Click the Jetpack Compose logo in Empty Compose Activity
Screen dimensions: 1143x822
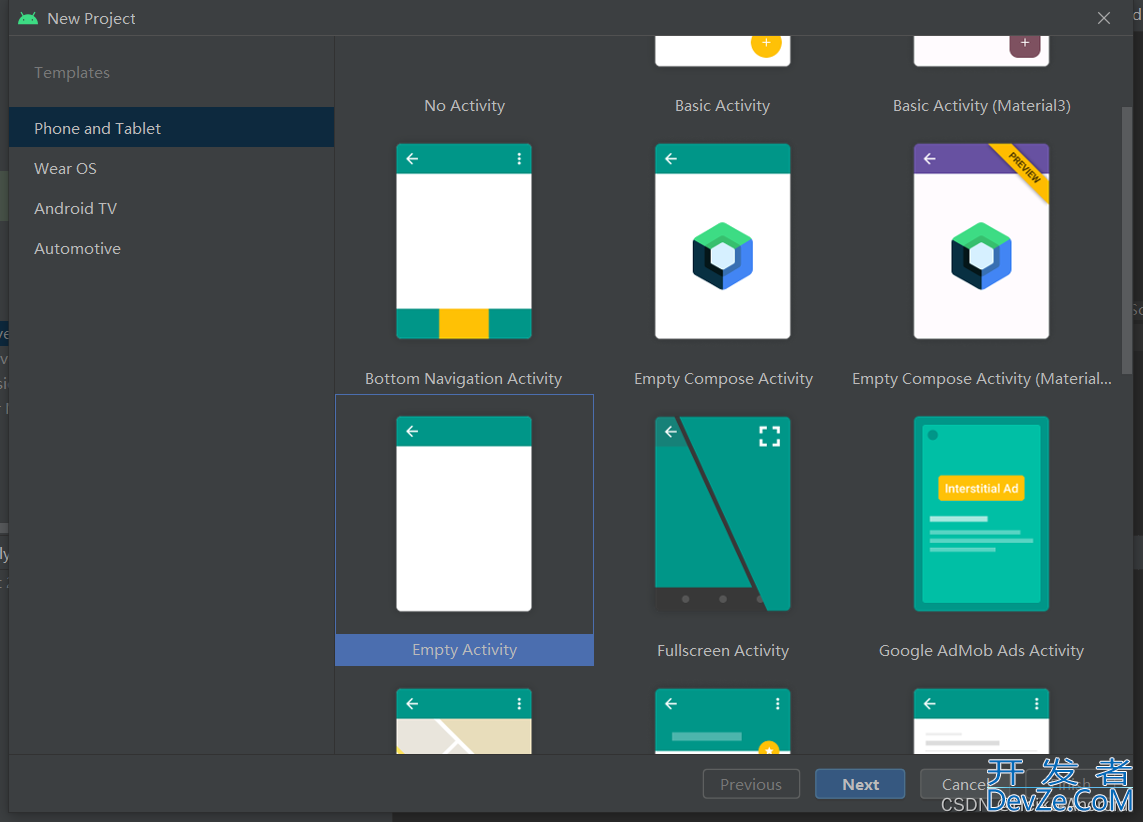tap(722, 256)
